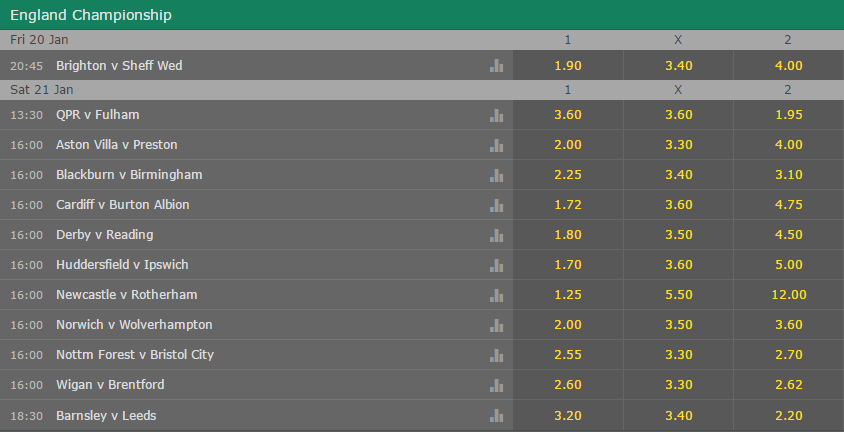View stats icon for Derby v Reading
844x432 pixels.
(x=496, y=235)
